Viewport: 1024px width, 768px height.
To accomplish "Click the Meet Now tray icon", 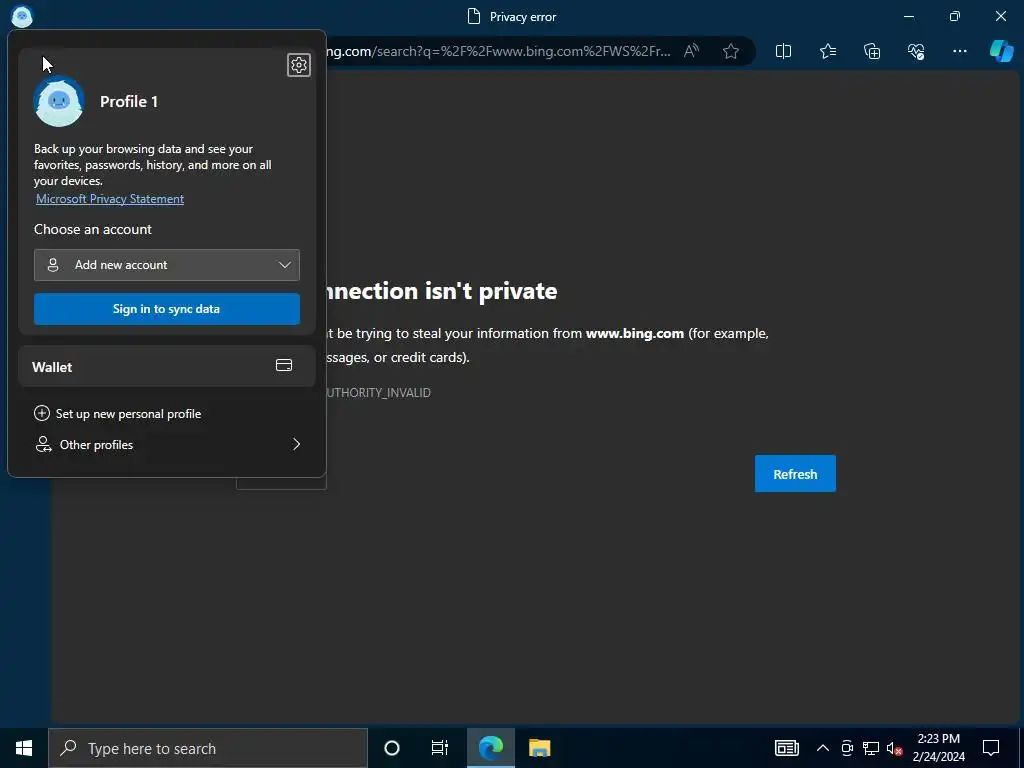I will coord(847,748).
